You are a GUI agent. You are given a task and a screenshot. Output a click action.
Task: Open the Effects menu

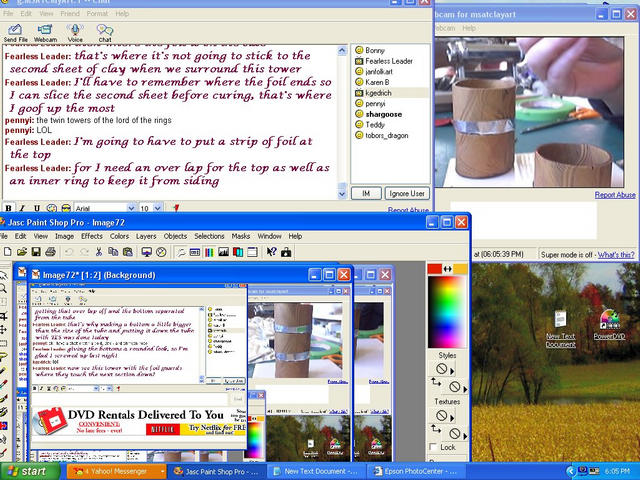coord(91,236)
